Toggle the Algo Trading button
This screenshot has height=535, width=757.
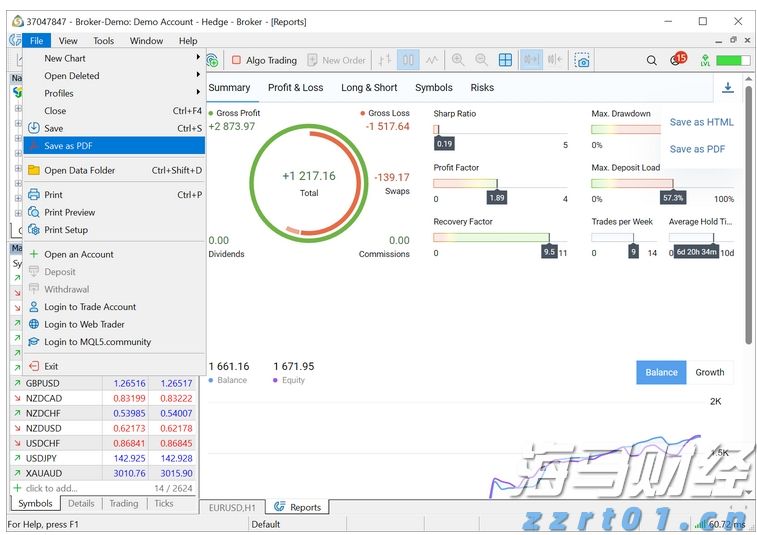point(264,60)
